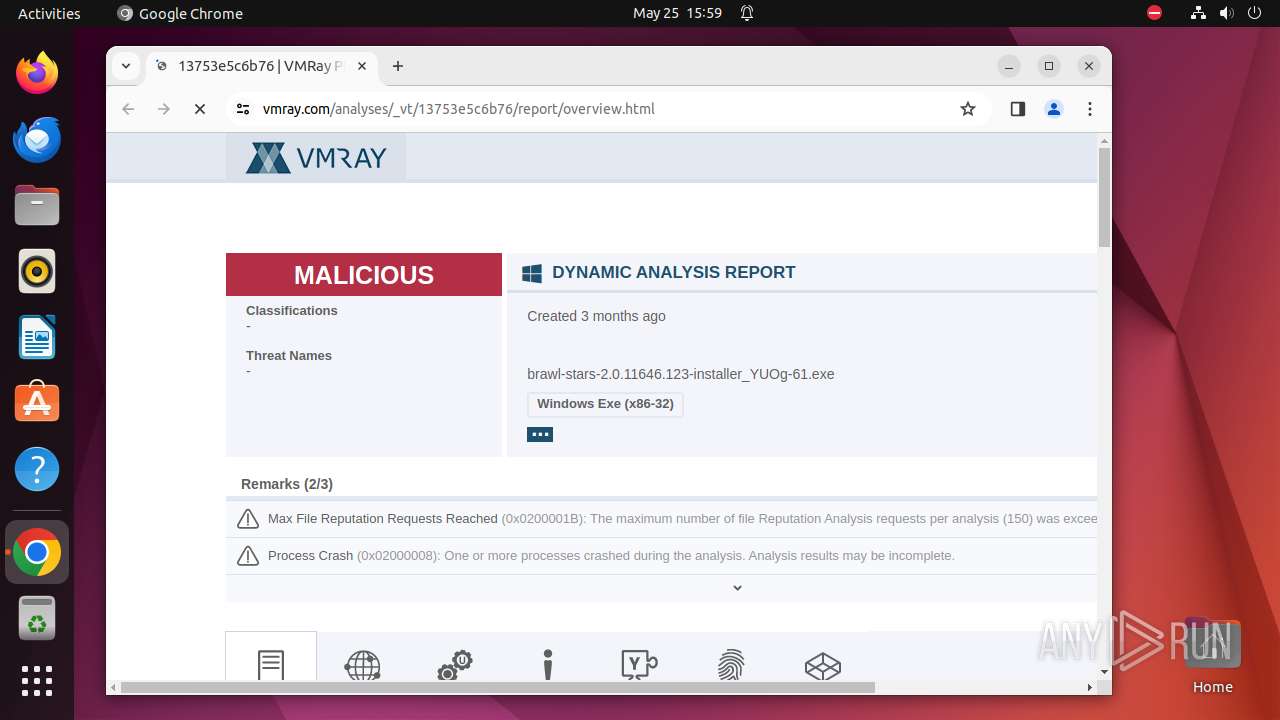Select the installer file name text

coord(681,374)
